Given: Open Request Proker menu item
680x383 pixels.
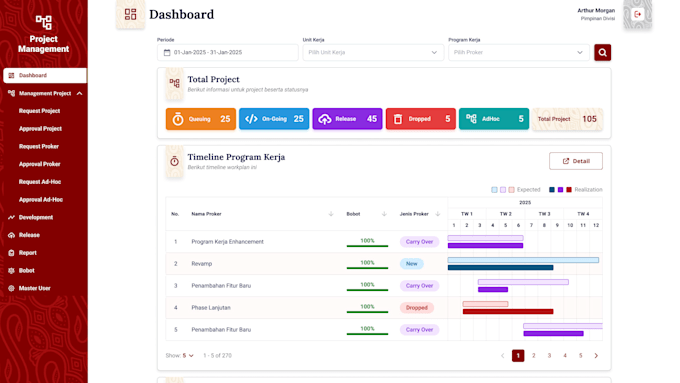Looking at the screenshot, I should tap(39, 147).
